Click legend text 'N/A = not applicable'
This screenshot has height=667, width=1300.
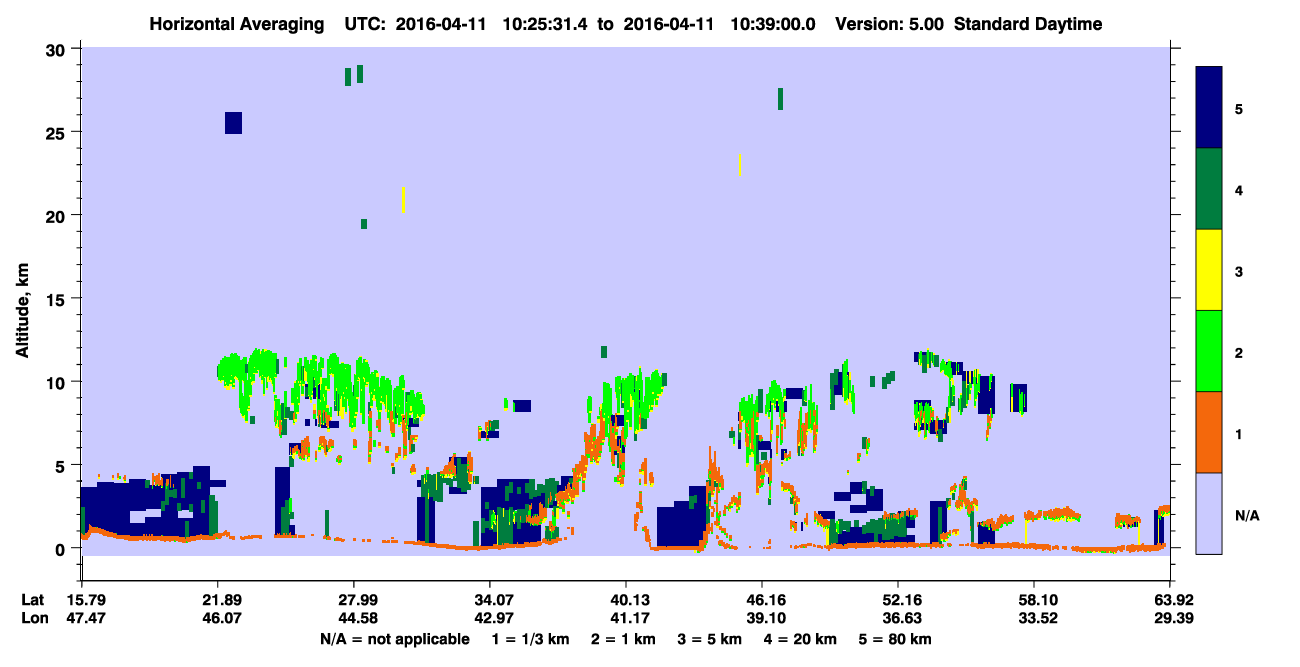click(395, 639)
